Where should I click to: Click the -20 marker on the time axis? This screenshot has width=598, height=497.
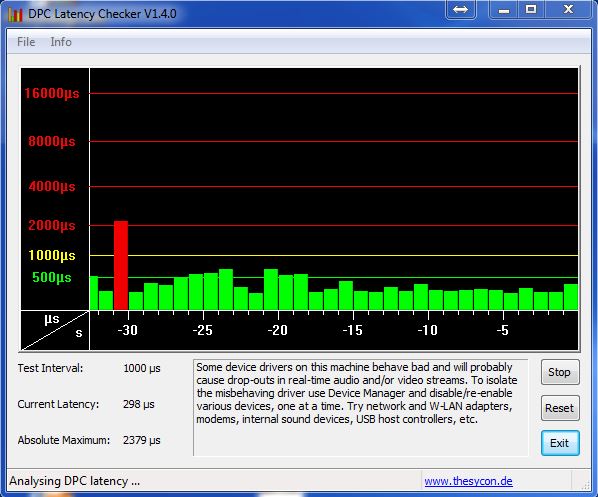[277, 330]
